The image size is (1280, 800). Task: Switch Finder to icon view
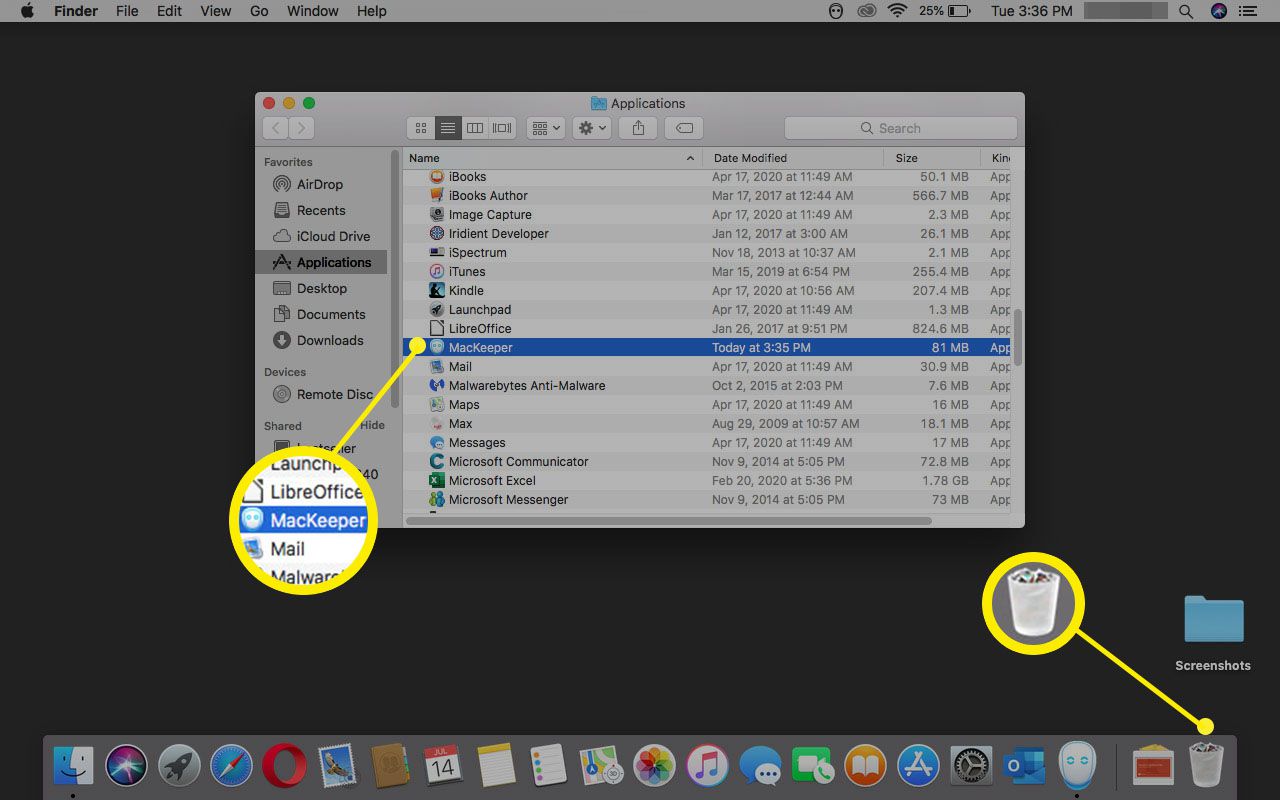420,128
